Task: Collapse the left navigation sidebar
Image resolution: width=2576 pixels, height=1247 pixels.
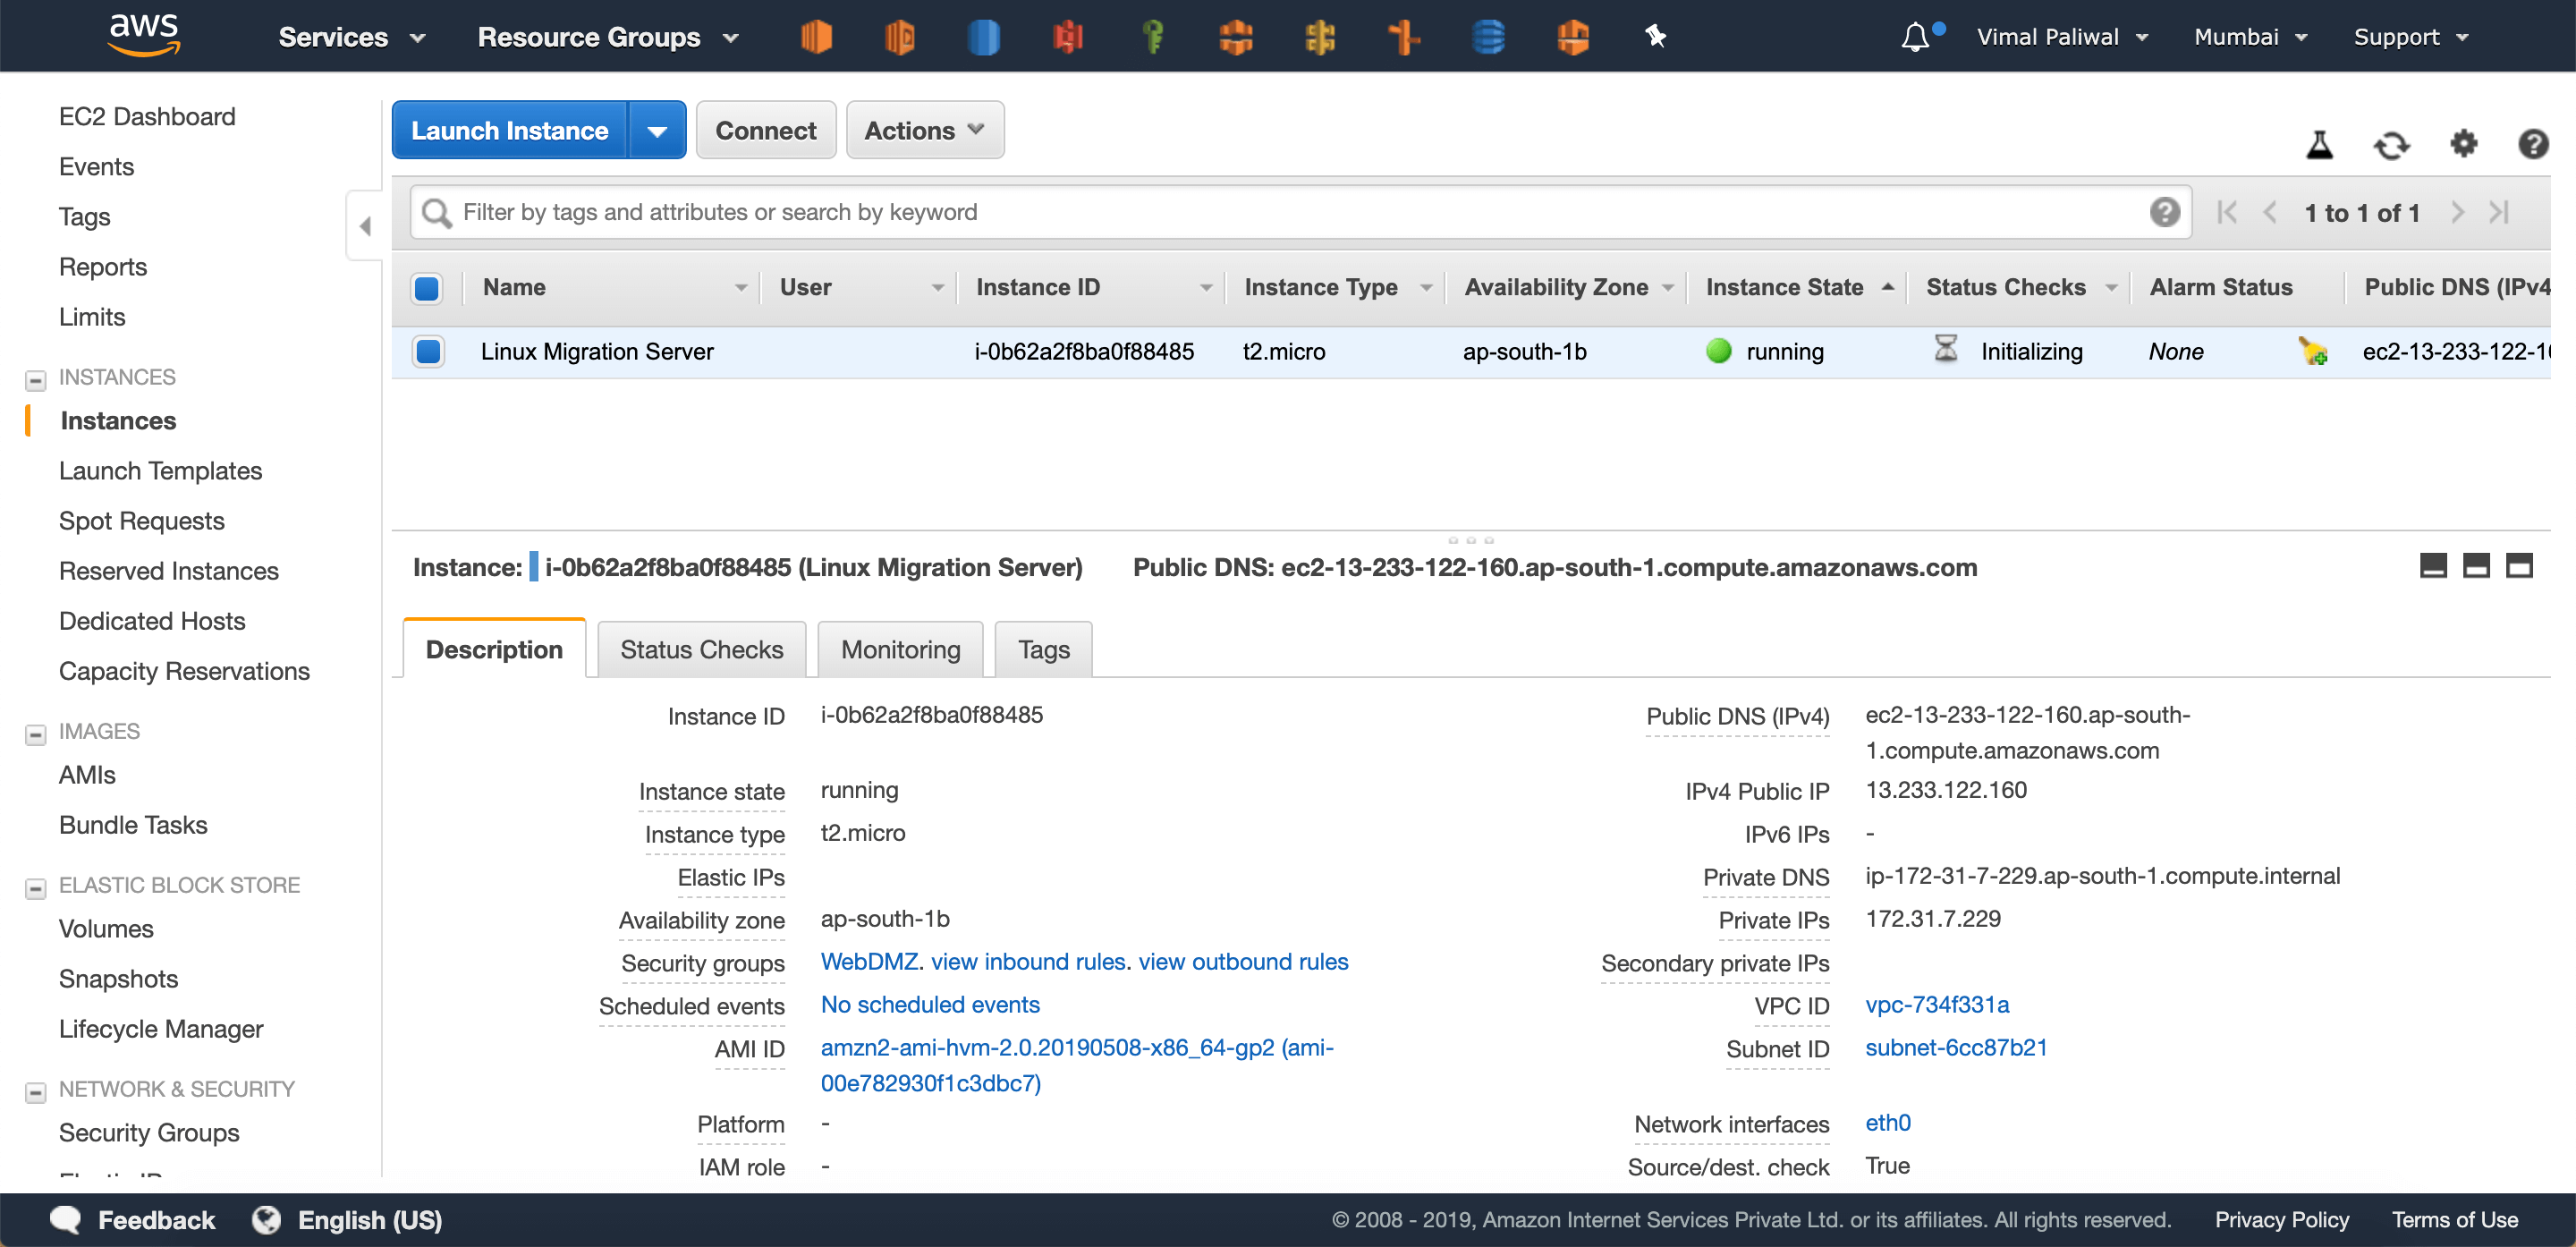Action: tap(365, 226)
